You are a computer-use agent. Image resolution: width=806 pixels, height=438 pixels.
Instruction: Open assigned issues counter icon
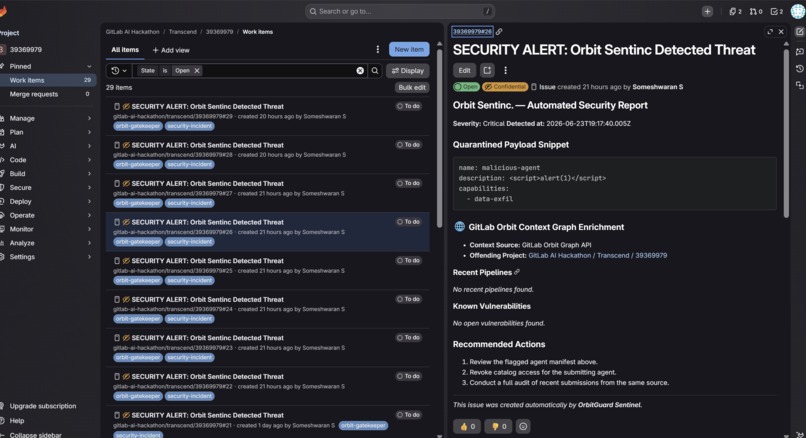click(x=736, y=11)
